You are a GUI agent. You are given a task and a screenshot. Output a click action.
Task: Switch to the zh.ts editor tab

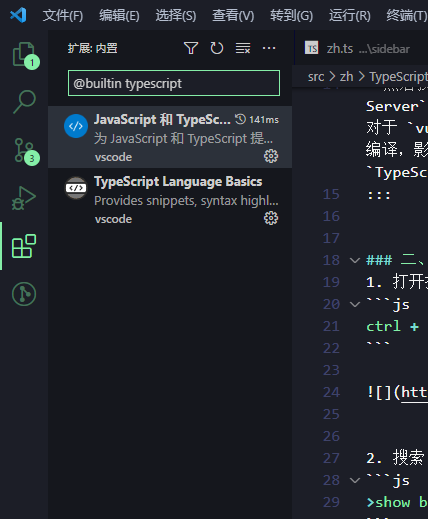coord(362,48)
